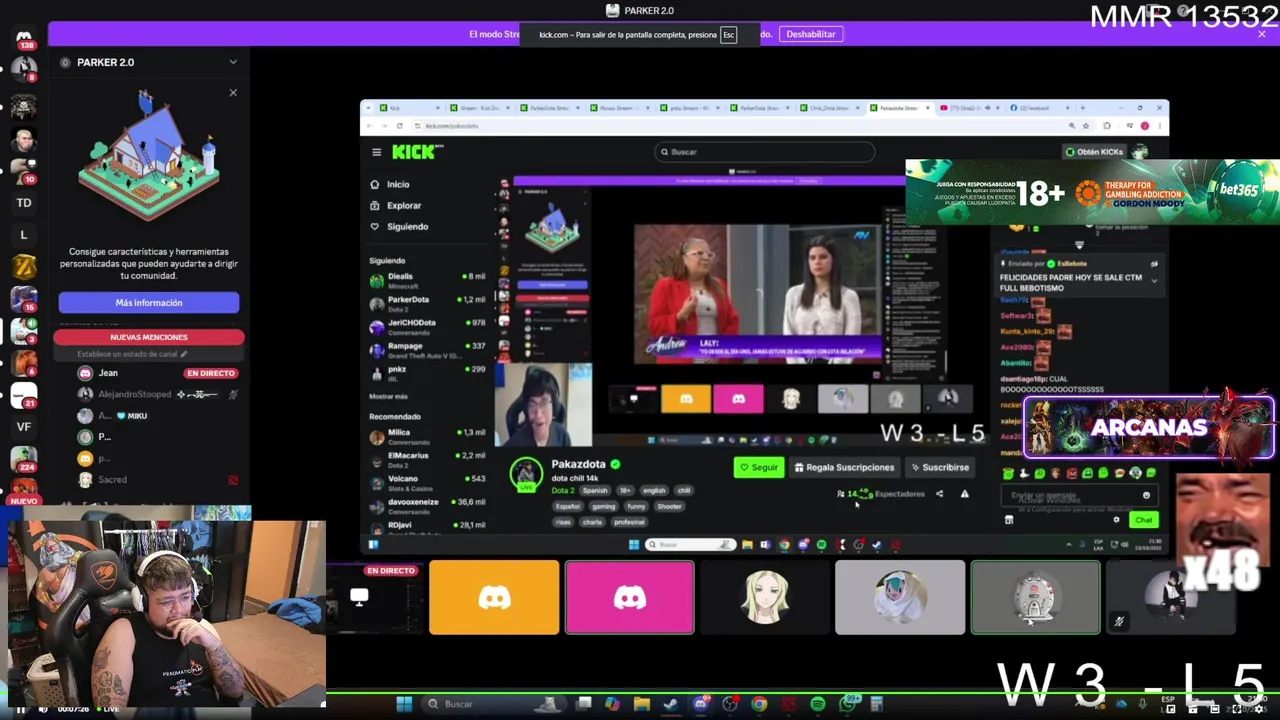Click the green Seguir button
This screenshot has height=720, width=1280.
tap(759, 467)
